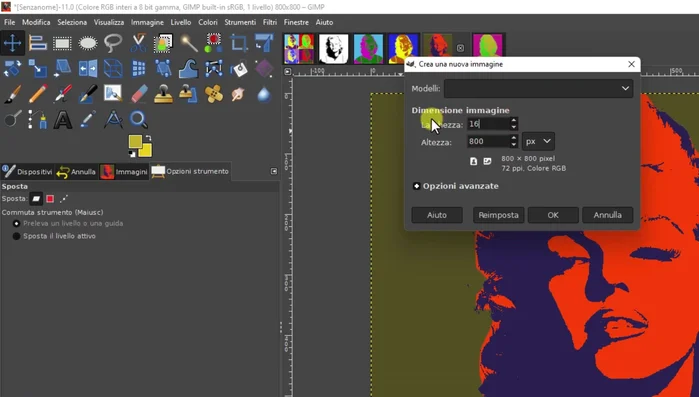
Task: Select the Smudge finger tool
Action: (239, 94)
